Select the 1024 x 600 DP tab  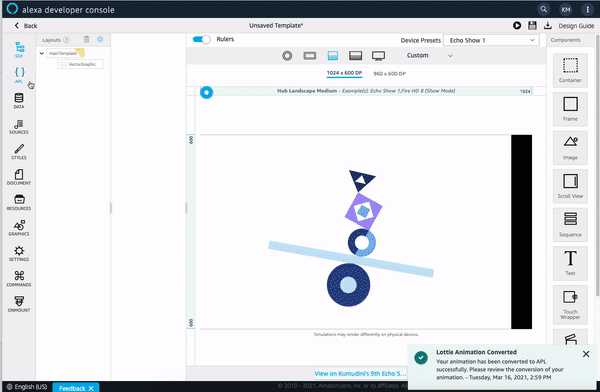pos(344,73)
